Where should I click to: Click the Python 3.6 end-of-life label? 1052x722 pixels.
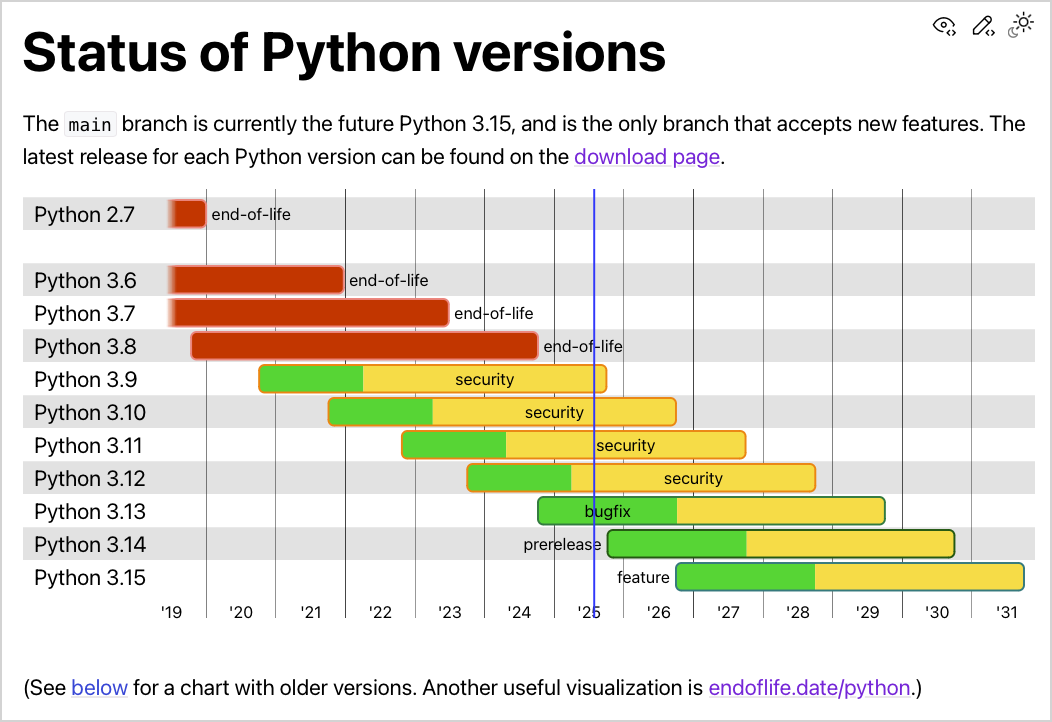pos(391,280)
